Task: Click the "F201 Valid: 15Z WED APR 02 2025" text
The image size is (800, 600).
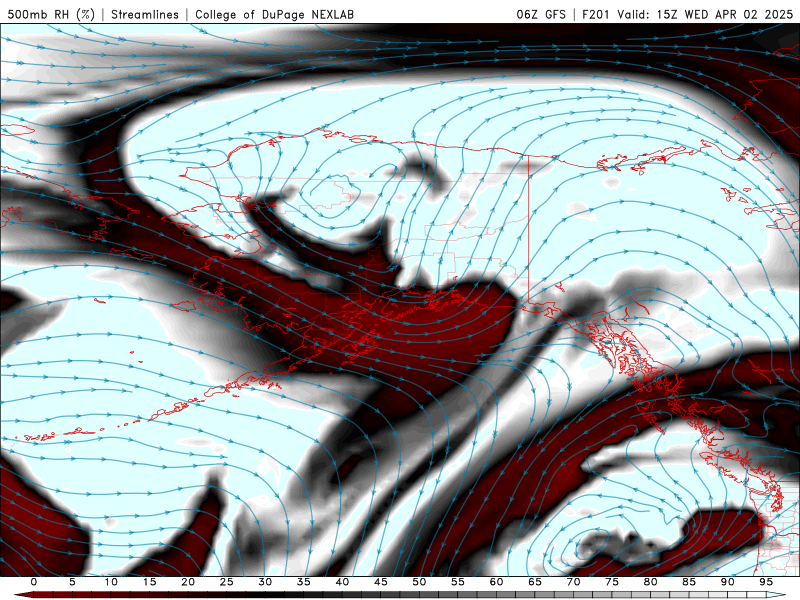Action: (688, 14)
